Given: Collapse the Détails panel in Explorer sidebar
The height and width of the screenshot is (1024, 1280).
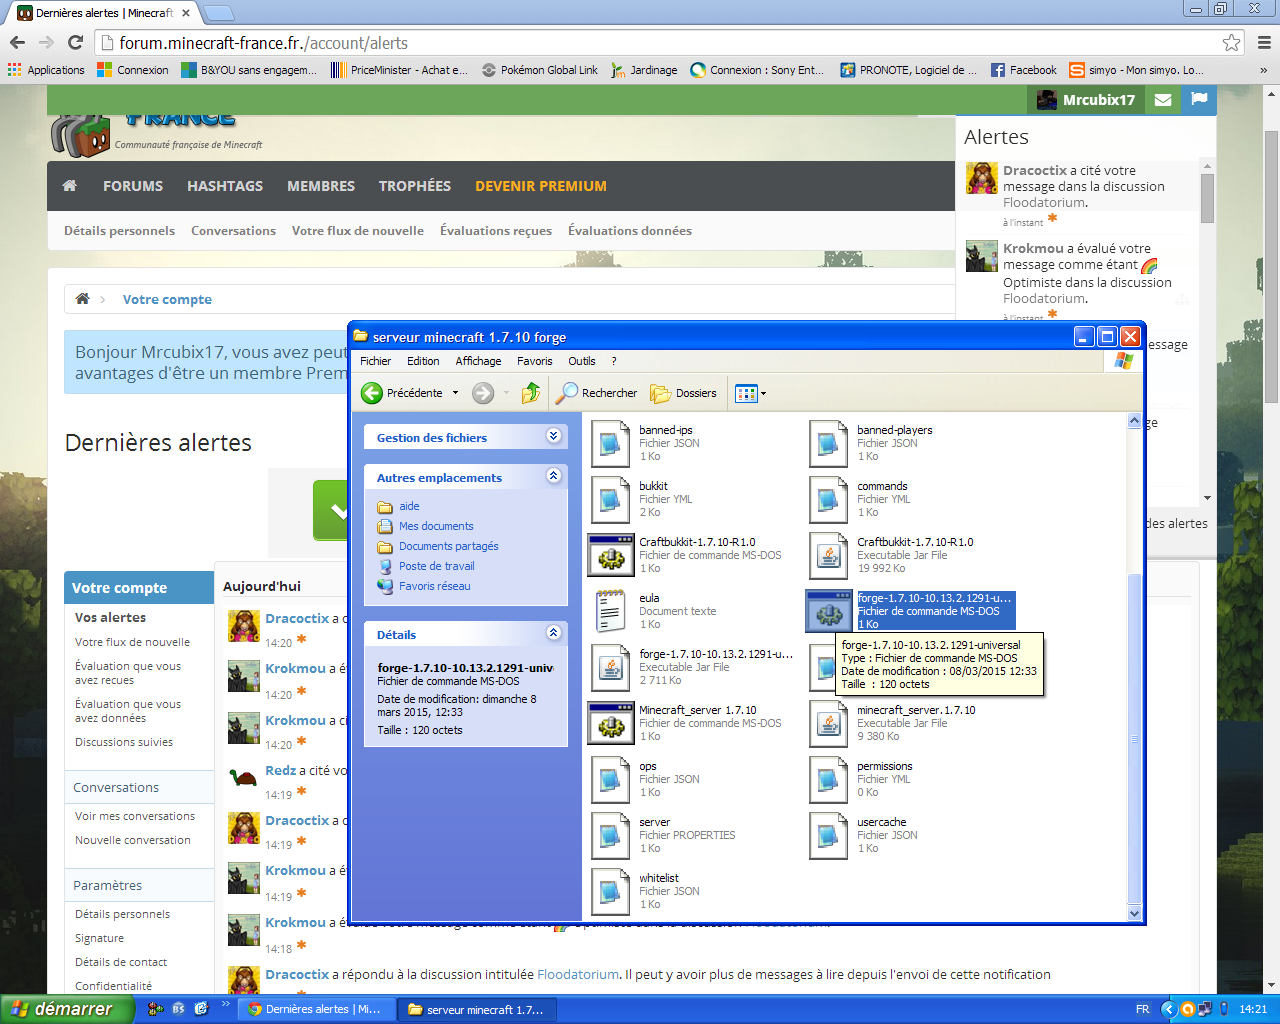Looking at the screenshot, I should (554, 633).
